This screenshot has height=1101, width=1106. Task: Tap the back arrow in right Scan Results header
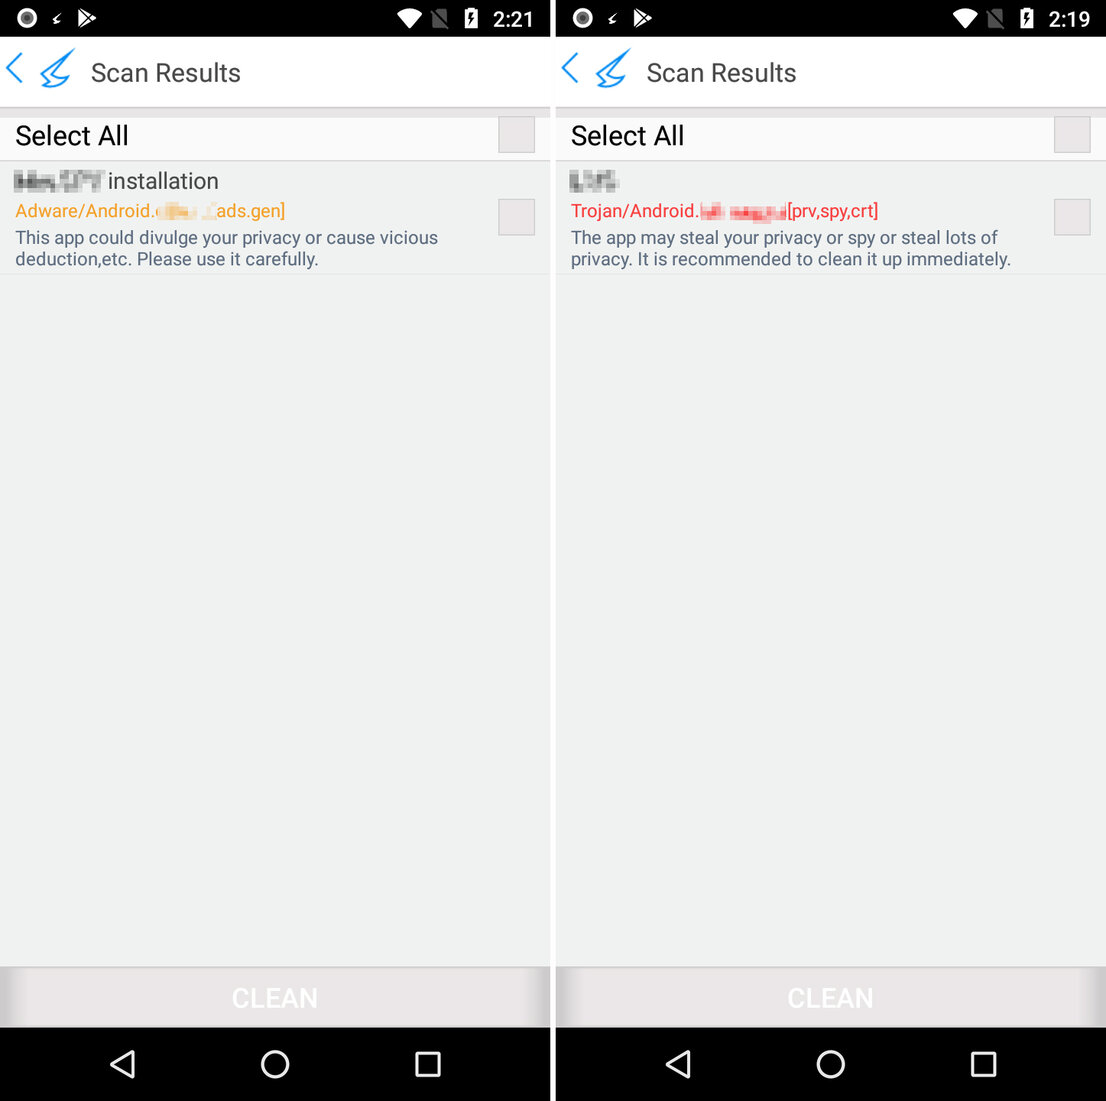click(x=571, y=69)
